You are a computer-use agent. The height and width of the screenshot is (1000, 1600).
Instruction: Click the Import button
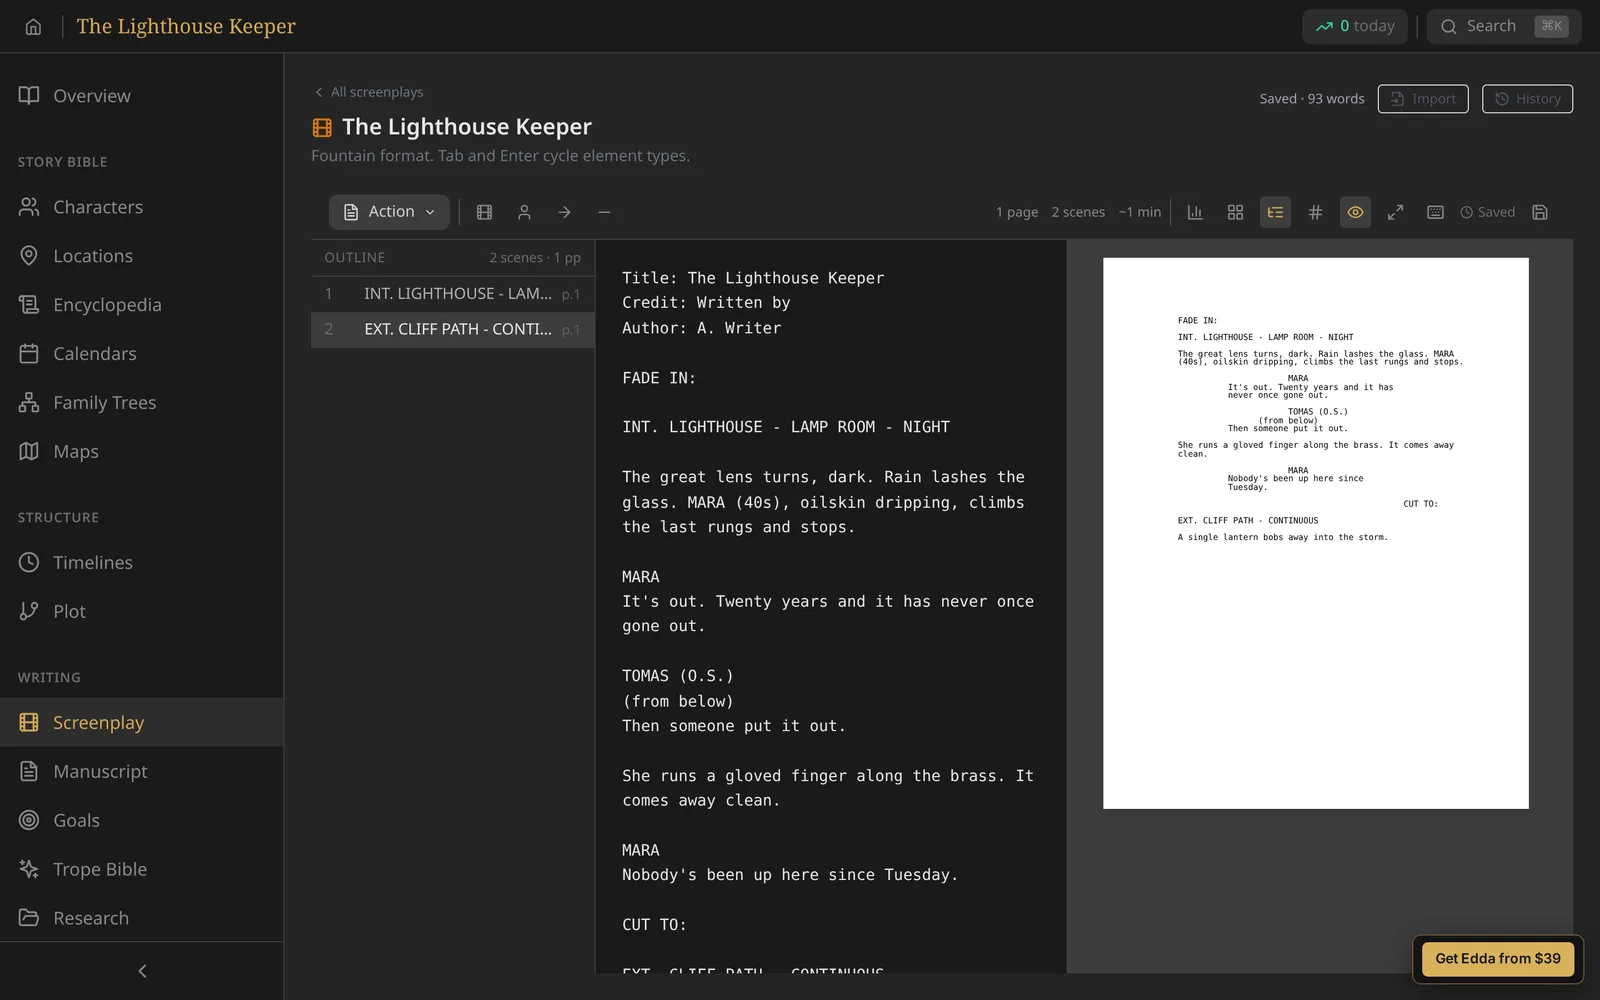[1423, 99]
